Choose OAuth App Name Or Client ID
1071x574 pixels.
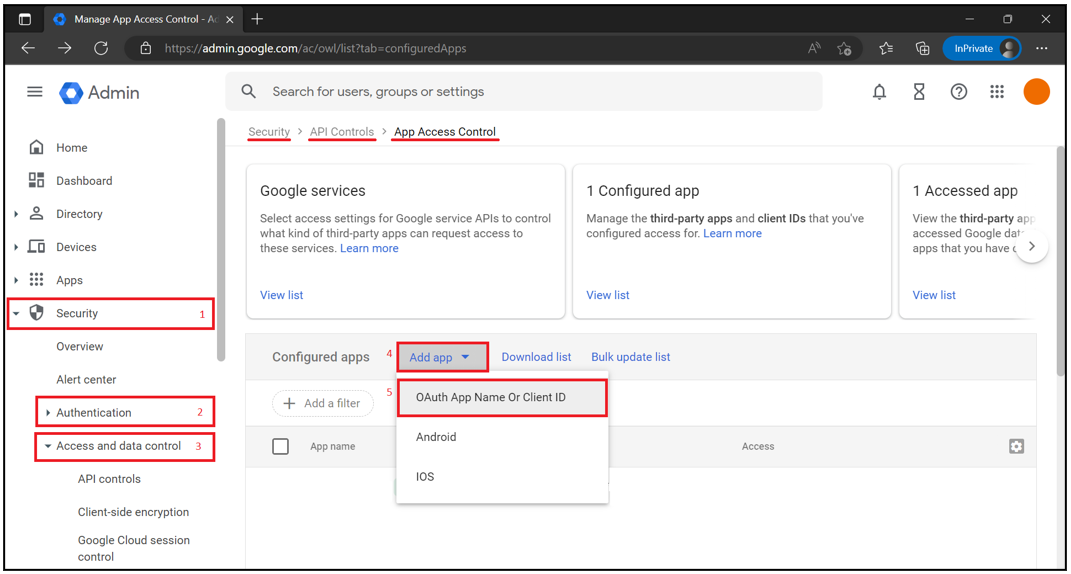pyautogui.click(x=502, y=398)
